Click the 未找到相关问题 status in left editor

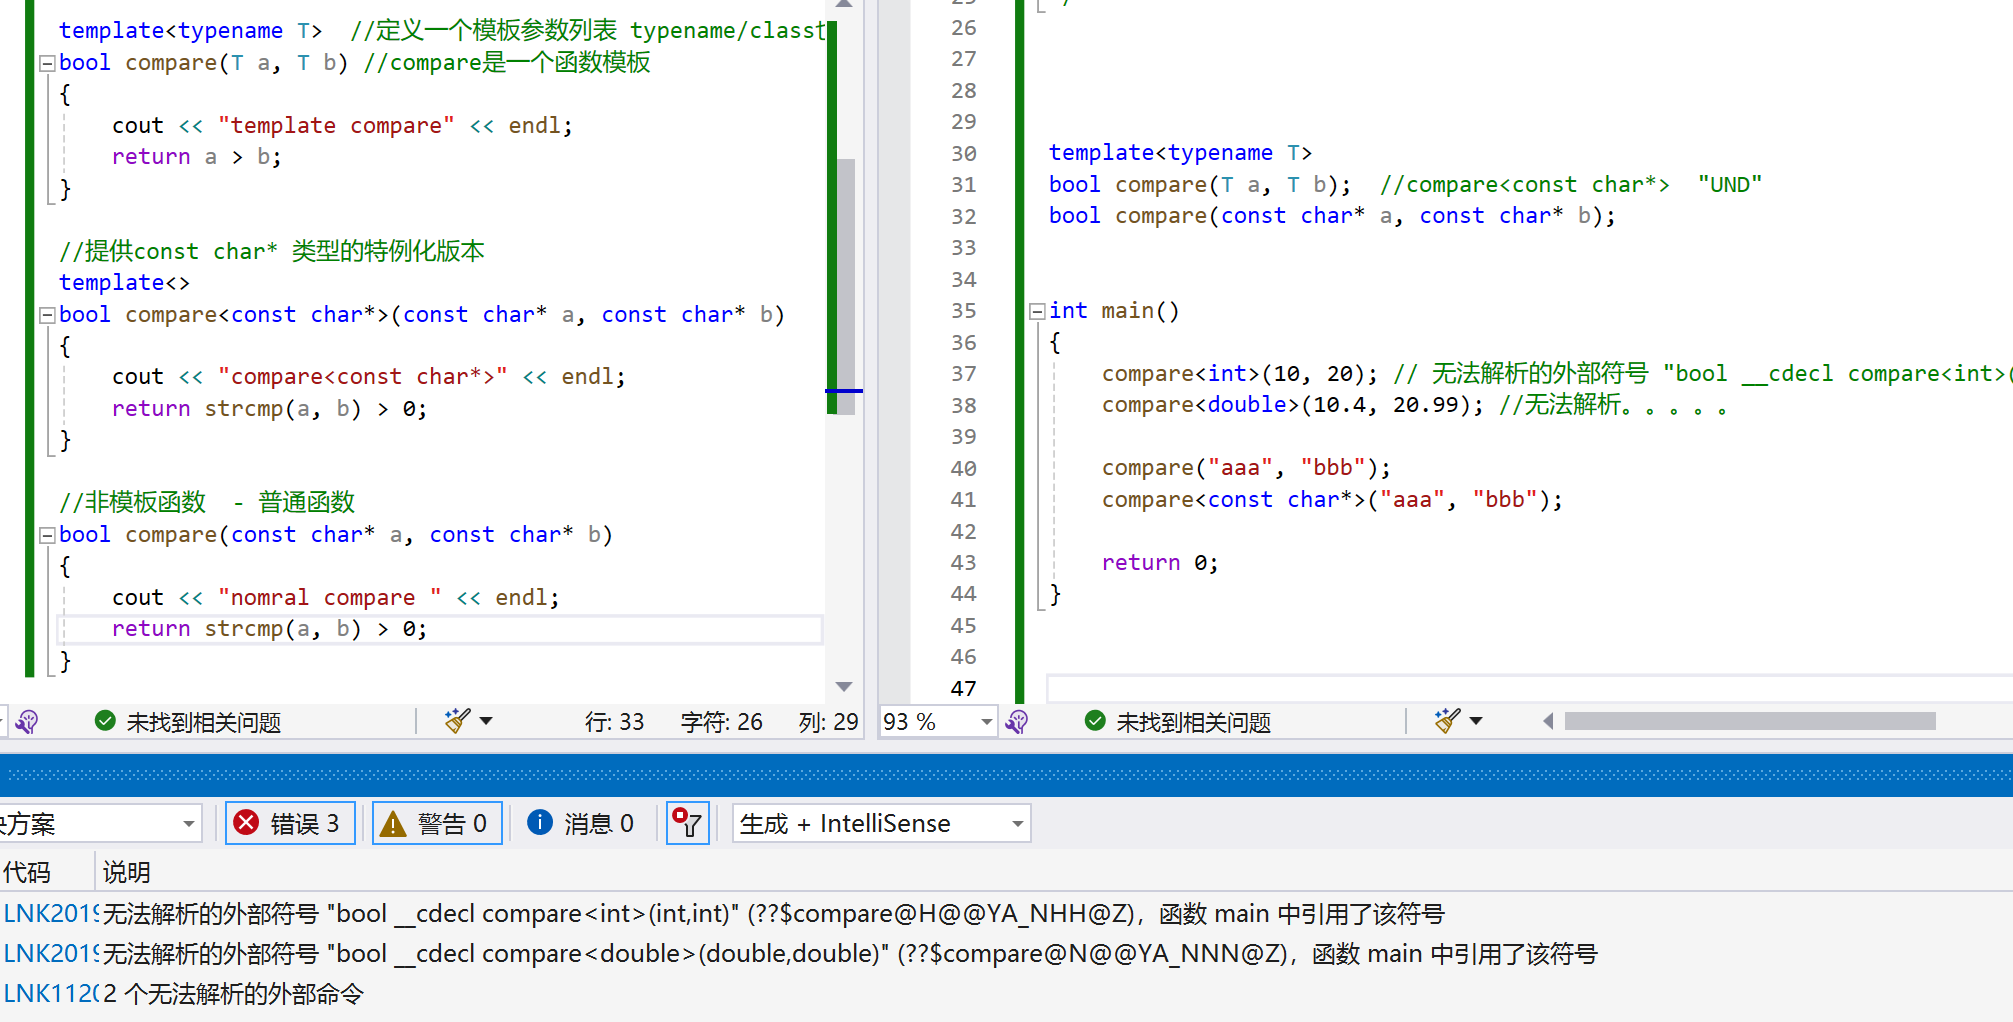(204, 722)
